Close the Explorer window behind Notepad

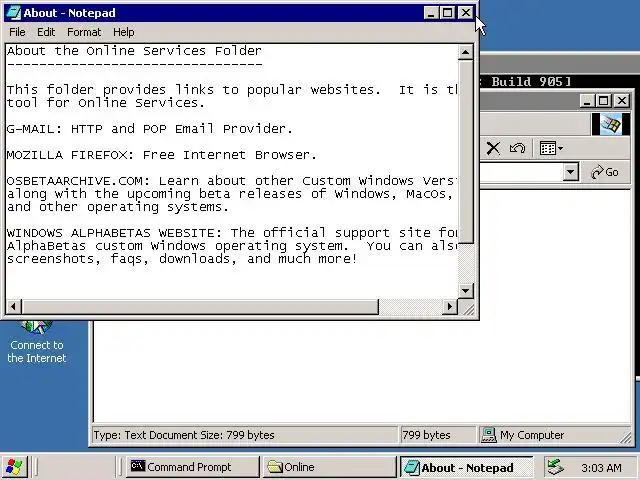point(622,100)
